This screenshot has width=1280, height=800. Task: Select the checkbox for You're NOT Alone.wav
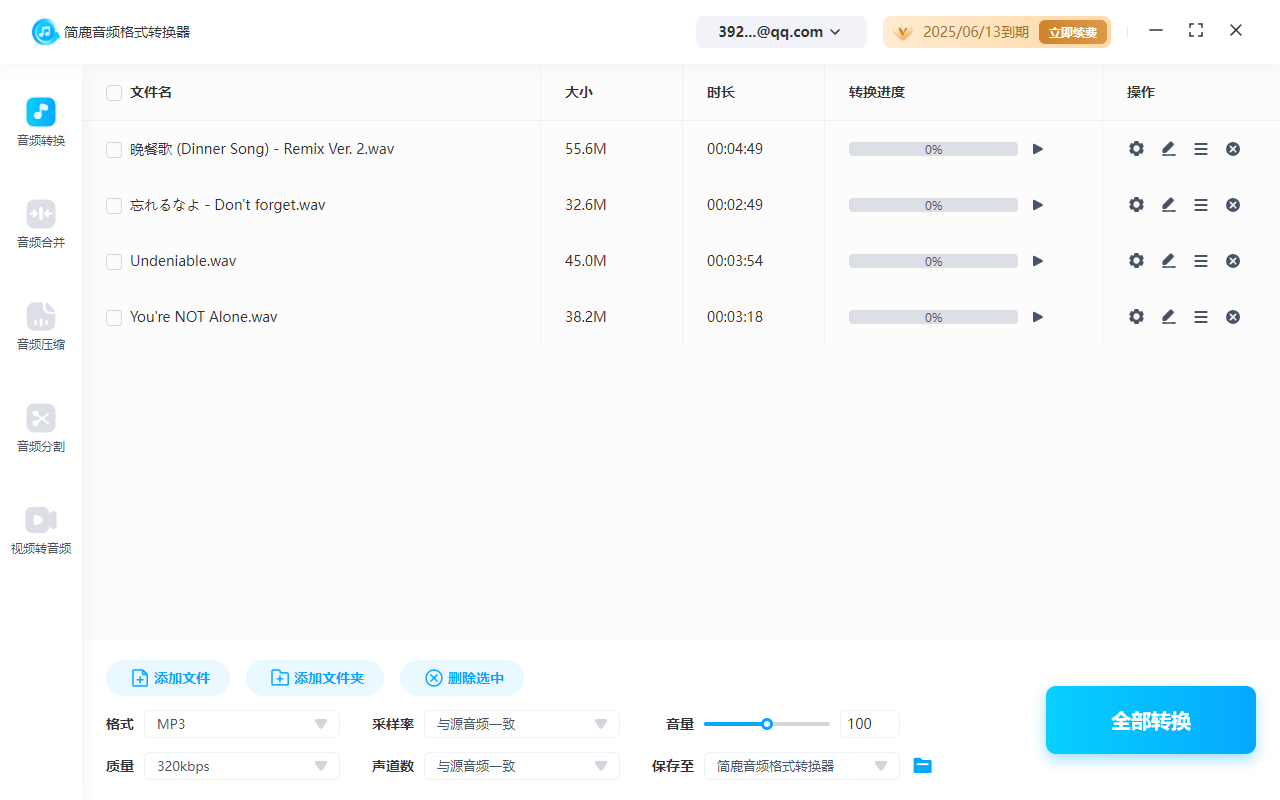click(x=114, y=318)
